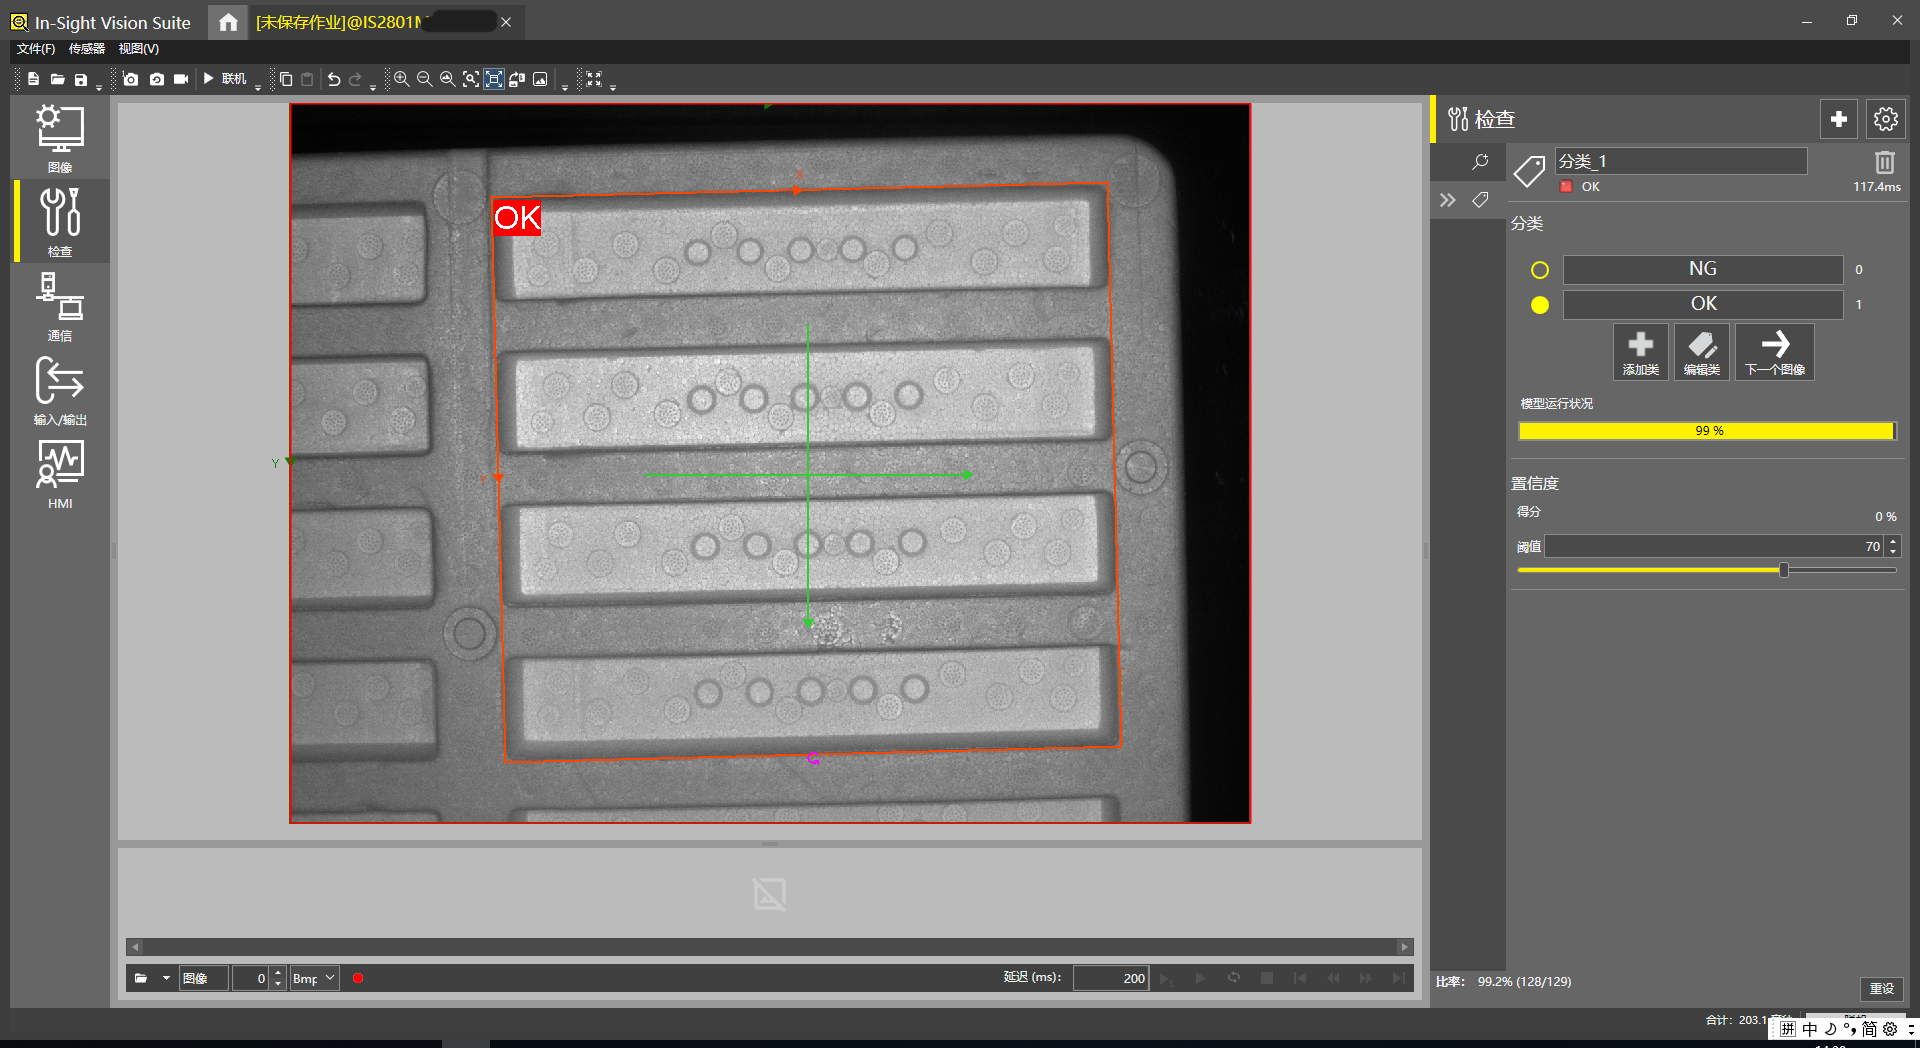Viewport: 1920px width, 1048px height.
Task: Trigger a single image acquisition with the camera icon
Action: pyautogui.click(x=131, y=79)
